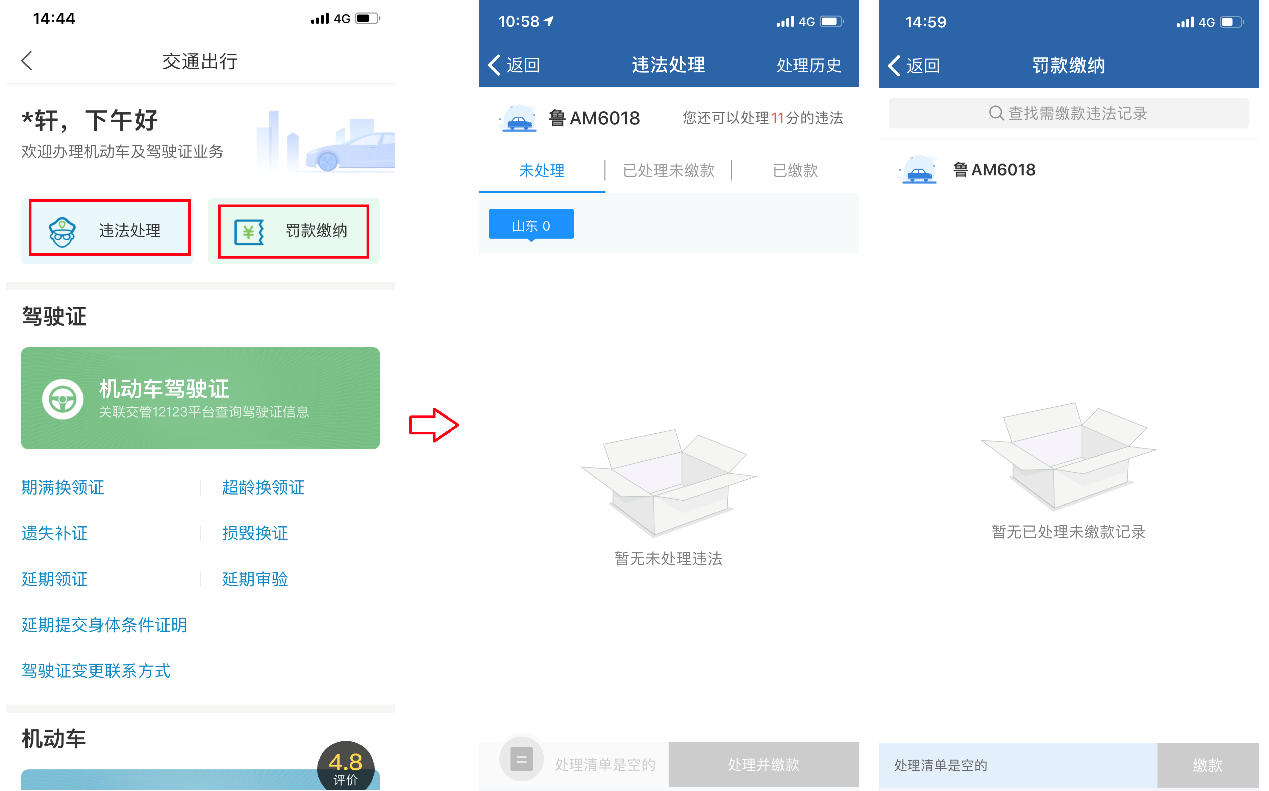
Task: Expand the 山东 0 province filter
Action: (531, 225)
